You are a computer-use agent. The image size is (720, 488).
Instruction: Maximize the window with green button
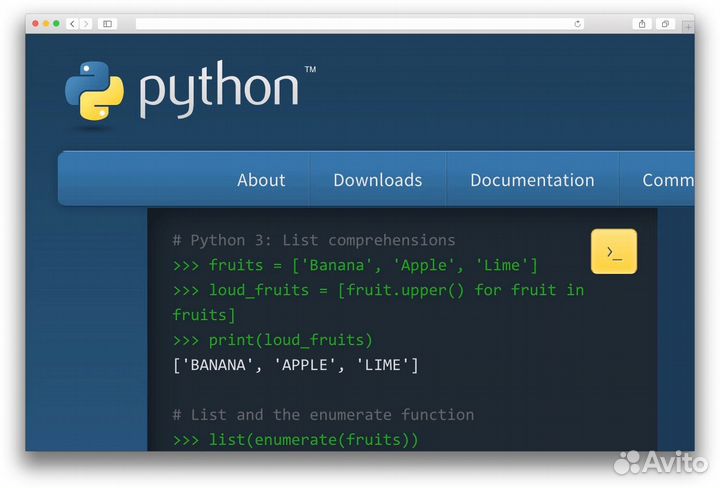[x=56, y=23]
